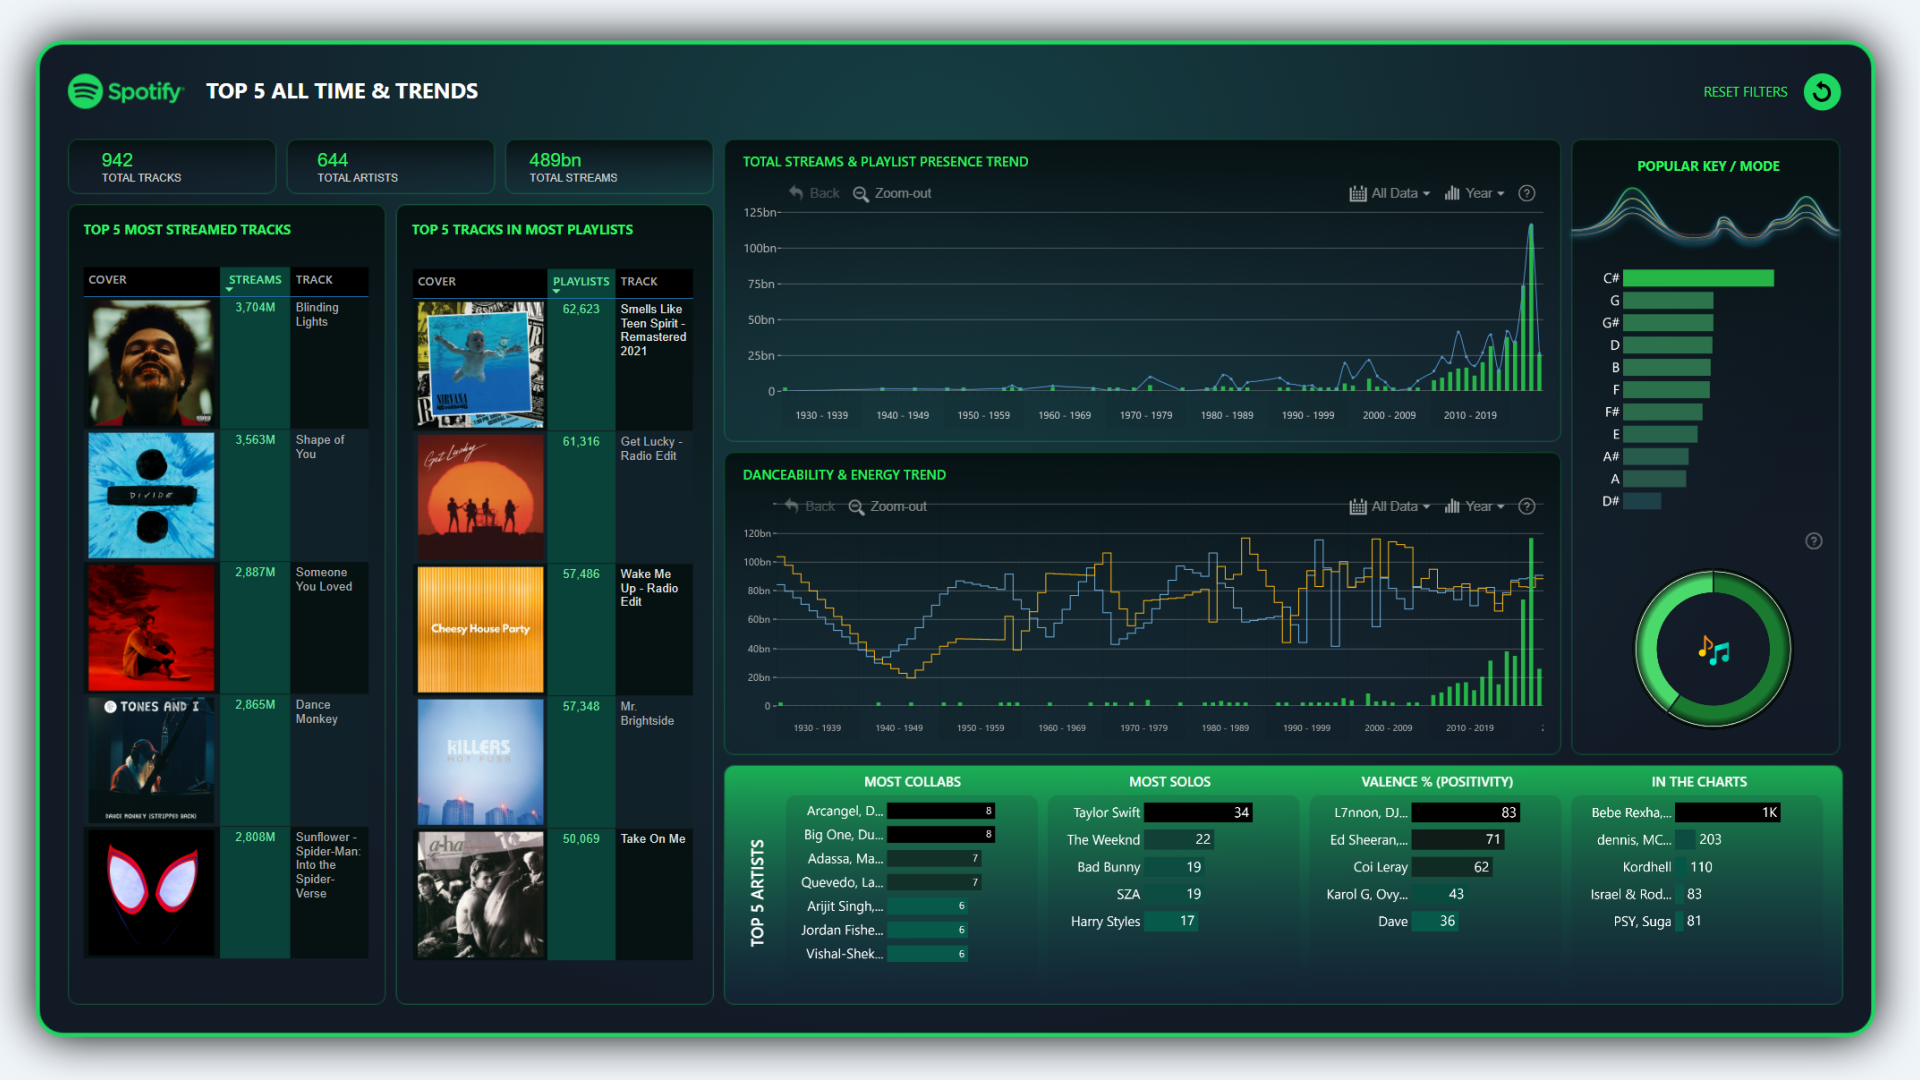Click the Zoom-out magnifier on streams trend chart
Image resolution: width=1920 pixels, height=1080 pixels.
click(861, 193)
